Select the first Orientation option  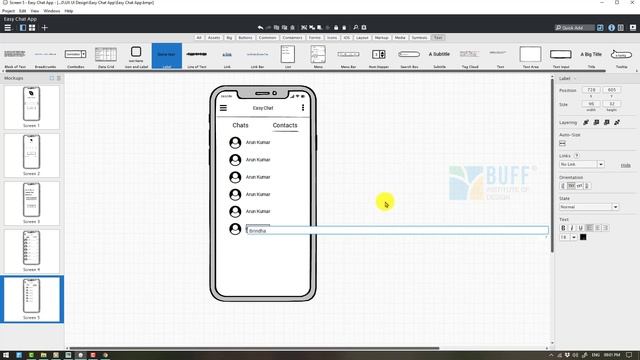pos(563,186)
